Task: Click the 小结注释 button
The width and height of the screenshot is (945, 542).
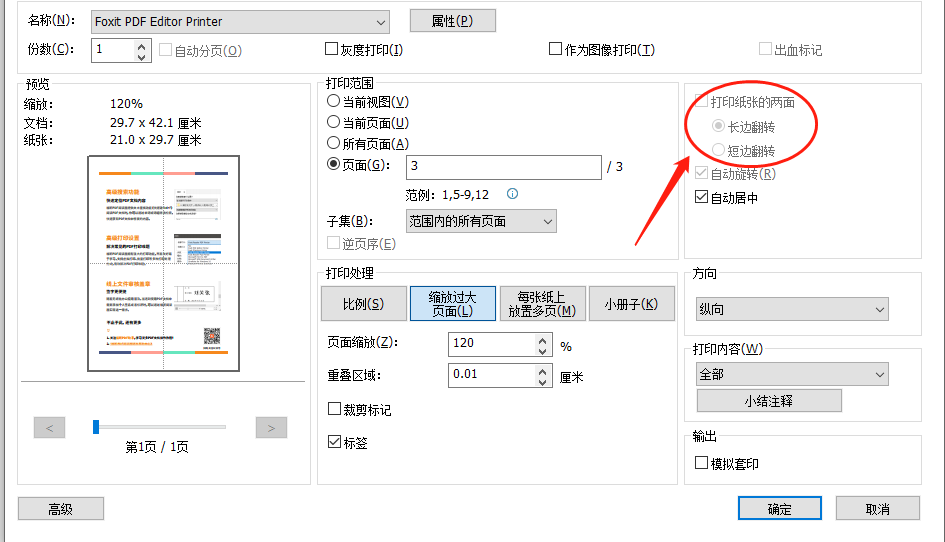Action: pyautogui.click(x=769, y=401)
